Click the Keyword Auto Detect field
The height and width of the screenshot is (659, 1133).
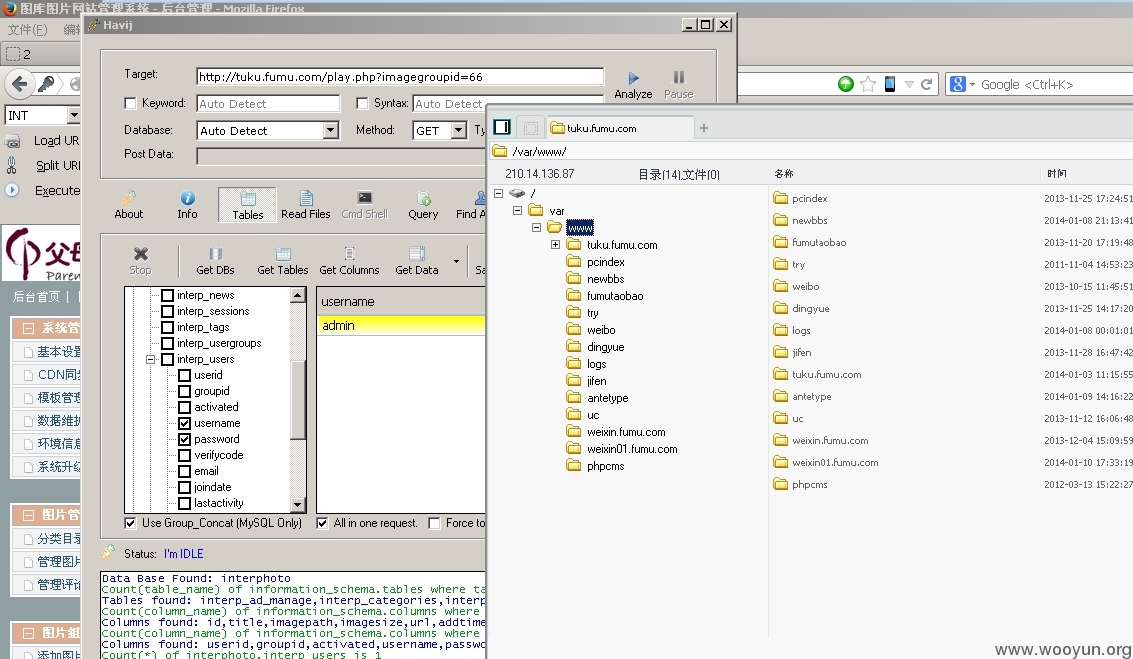268,103
